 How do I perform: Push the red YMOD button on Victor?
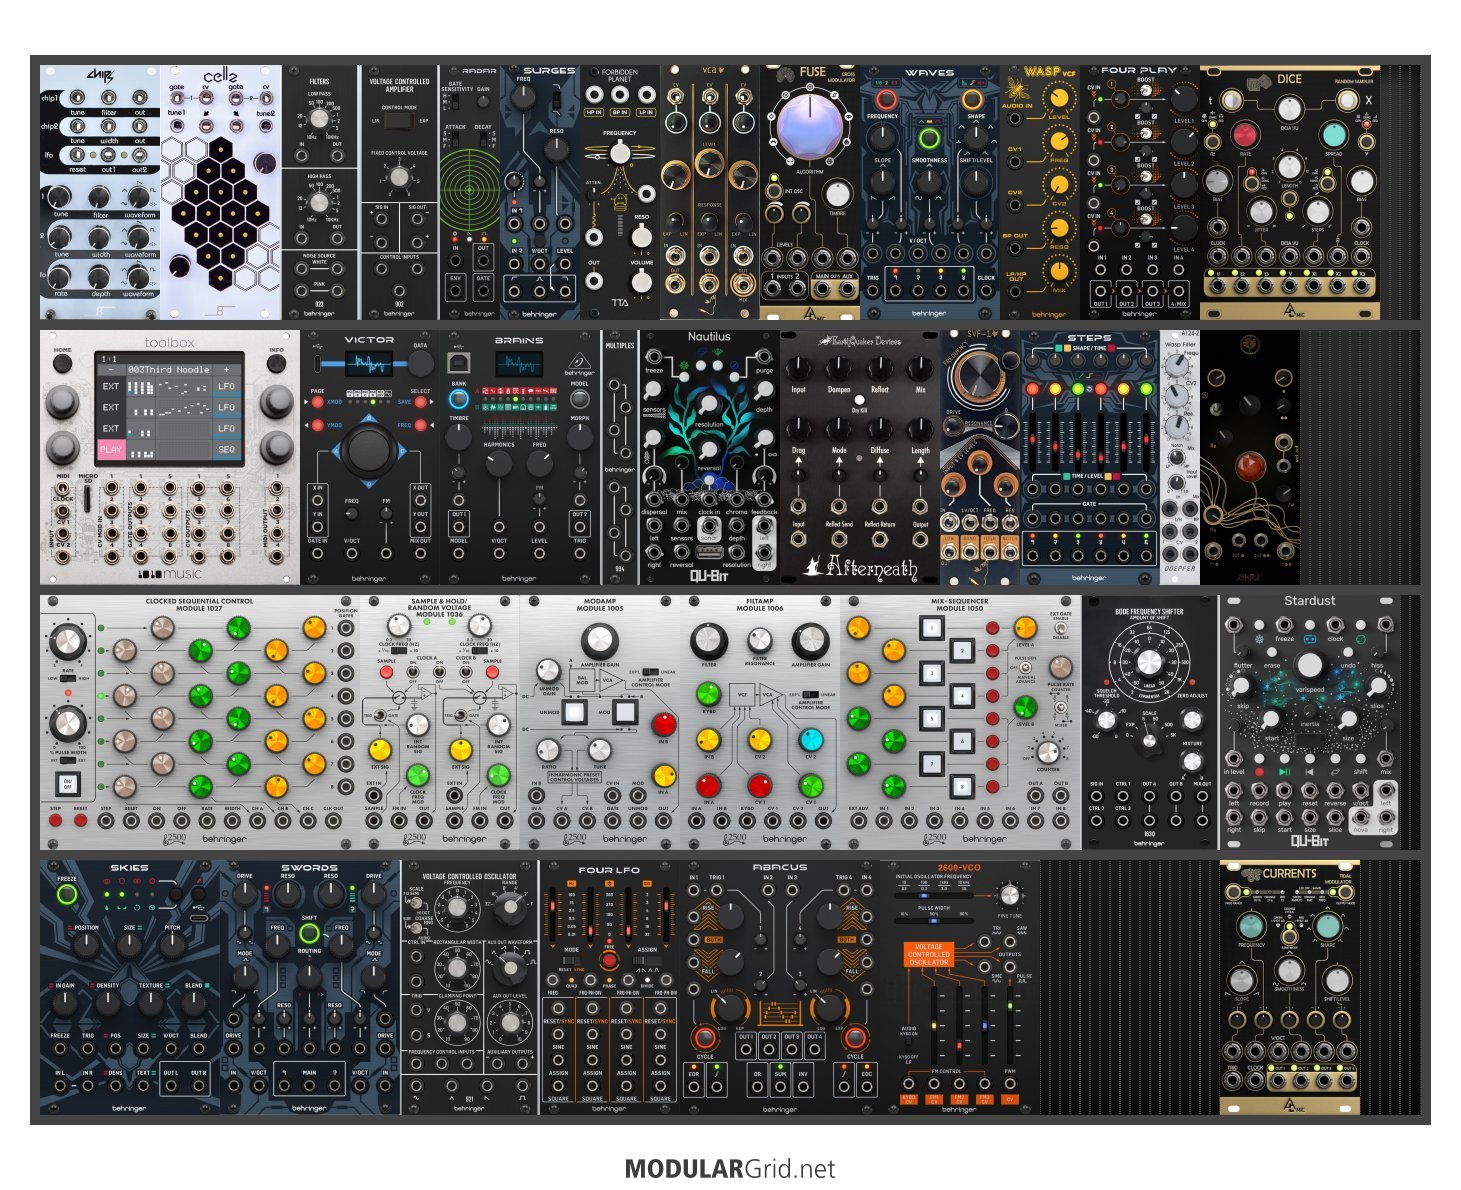318,426
